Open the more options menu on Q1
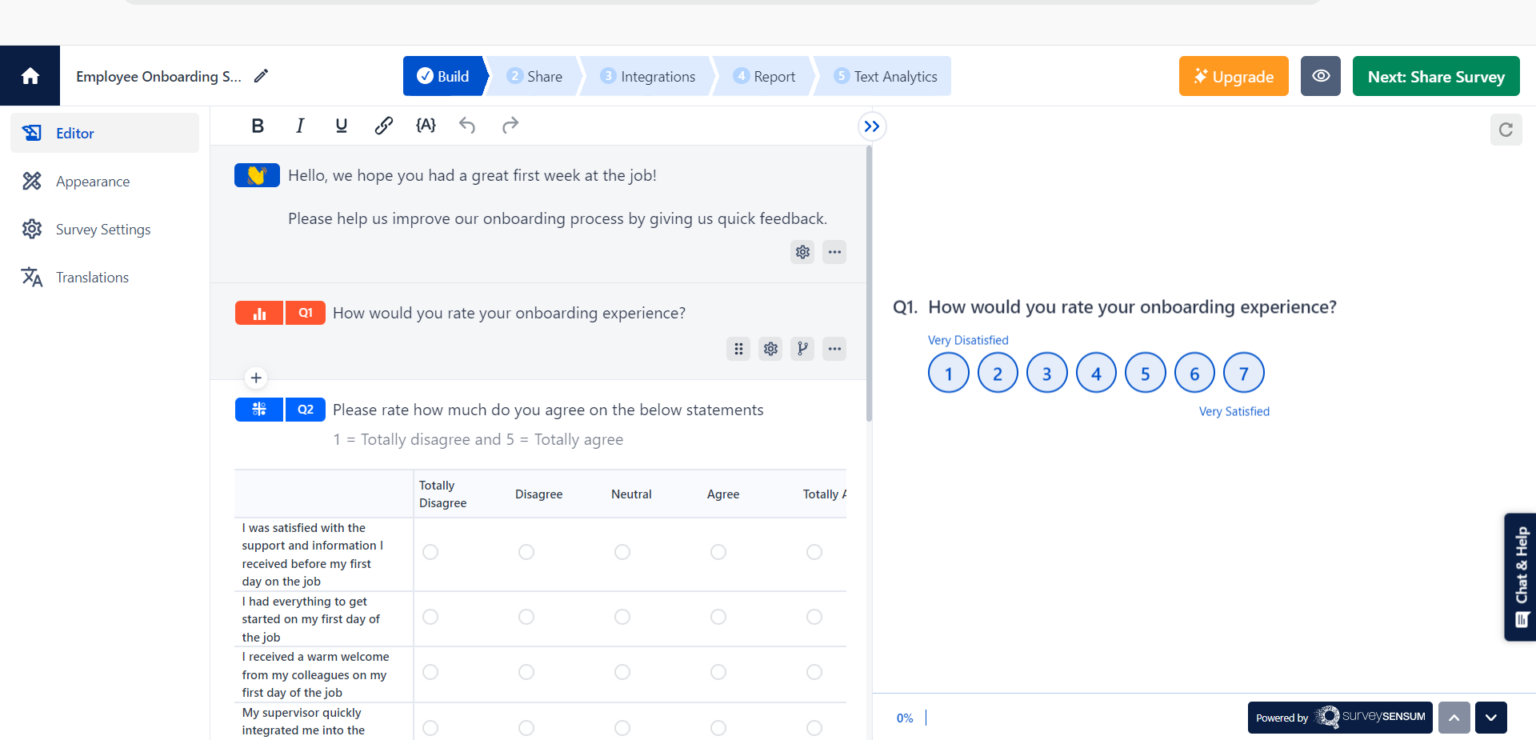The width and height of the screenshot is (1536, 740). (x=834, y=348)
